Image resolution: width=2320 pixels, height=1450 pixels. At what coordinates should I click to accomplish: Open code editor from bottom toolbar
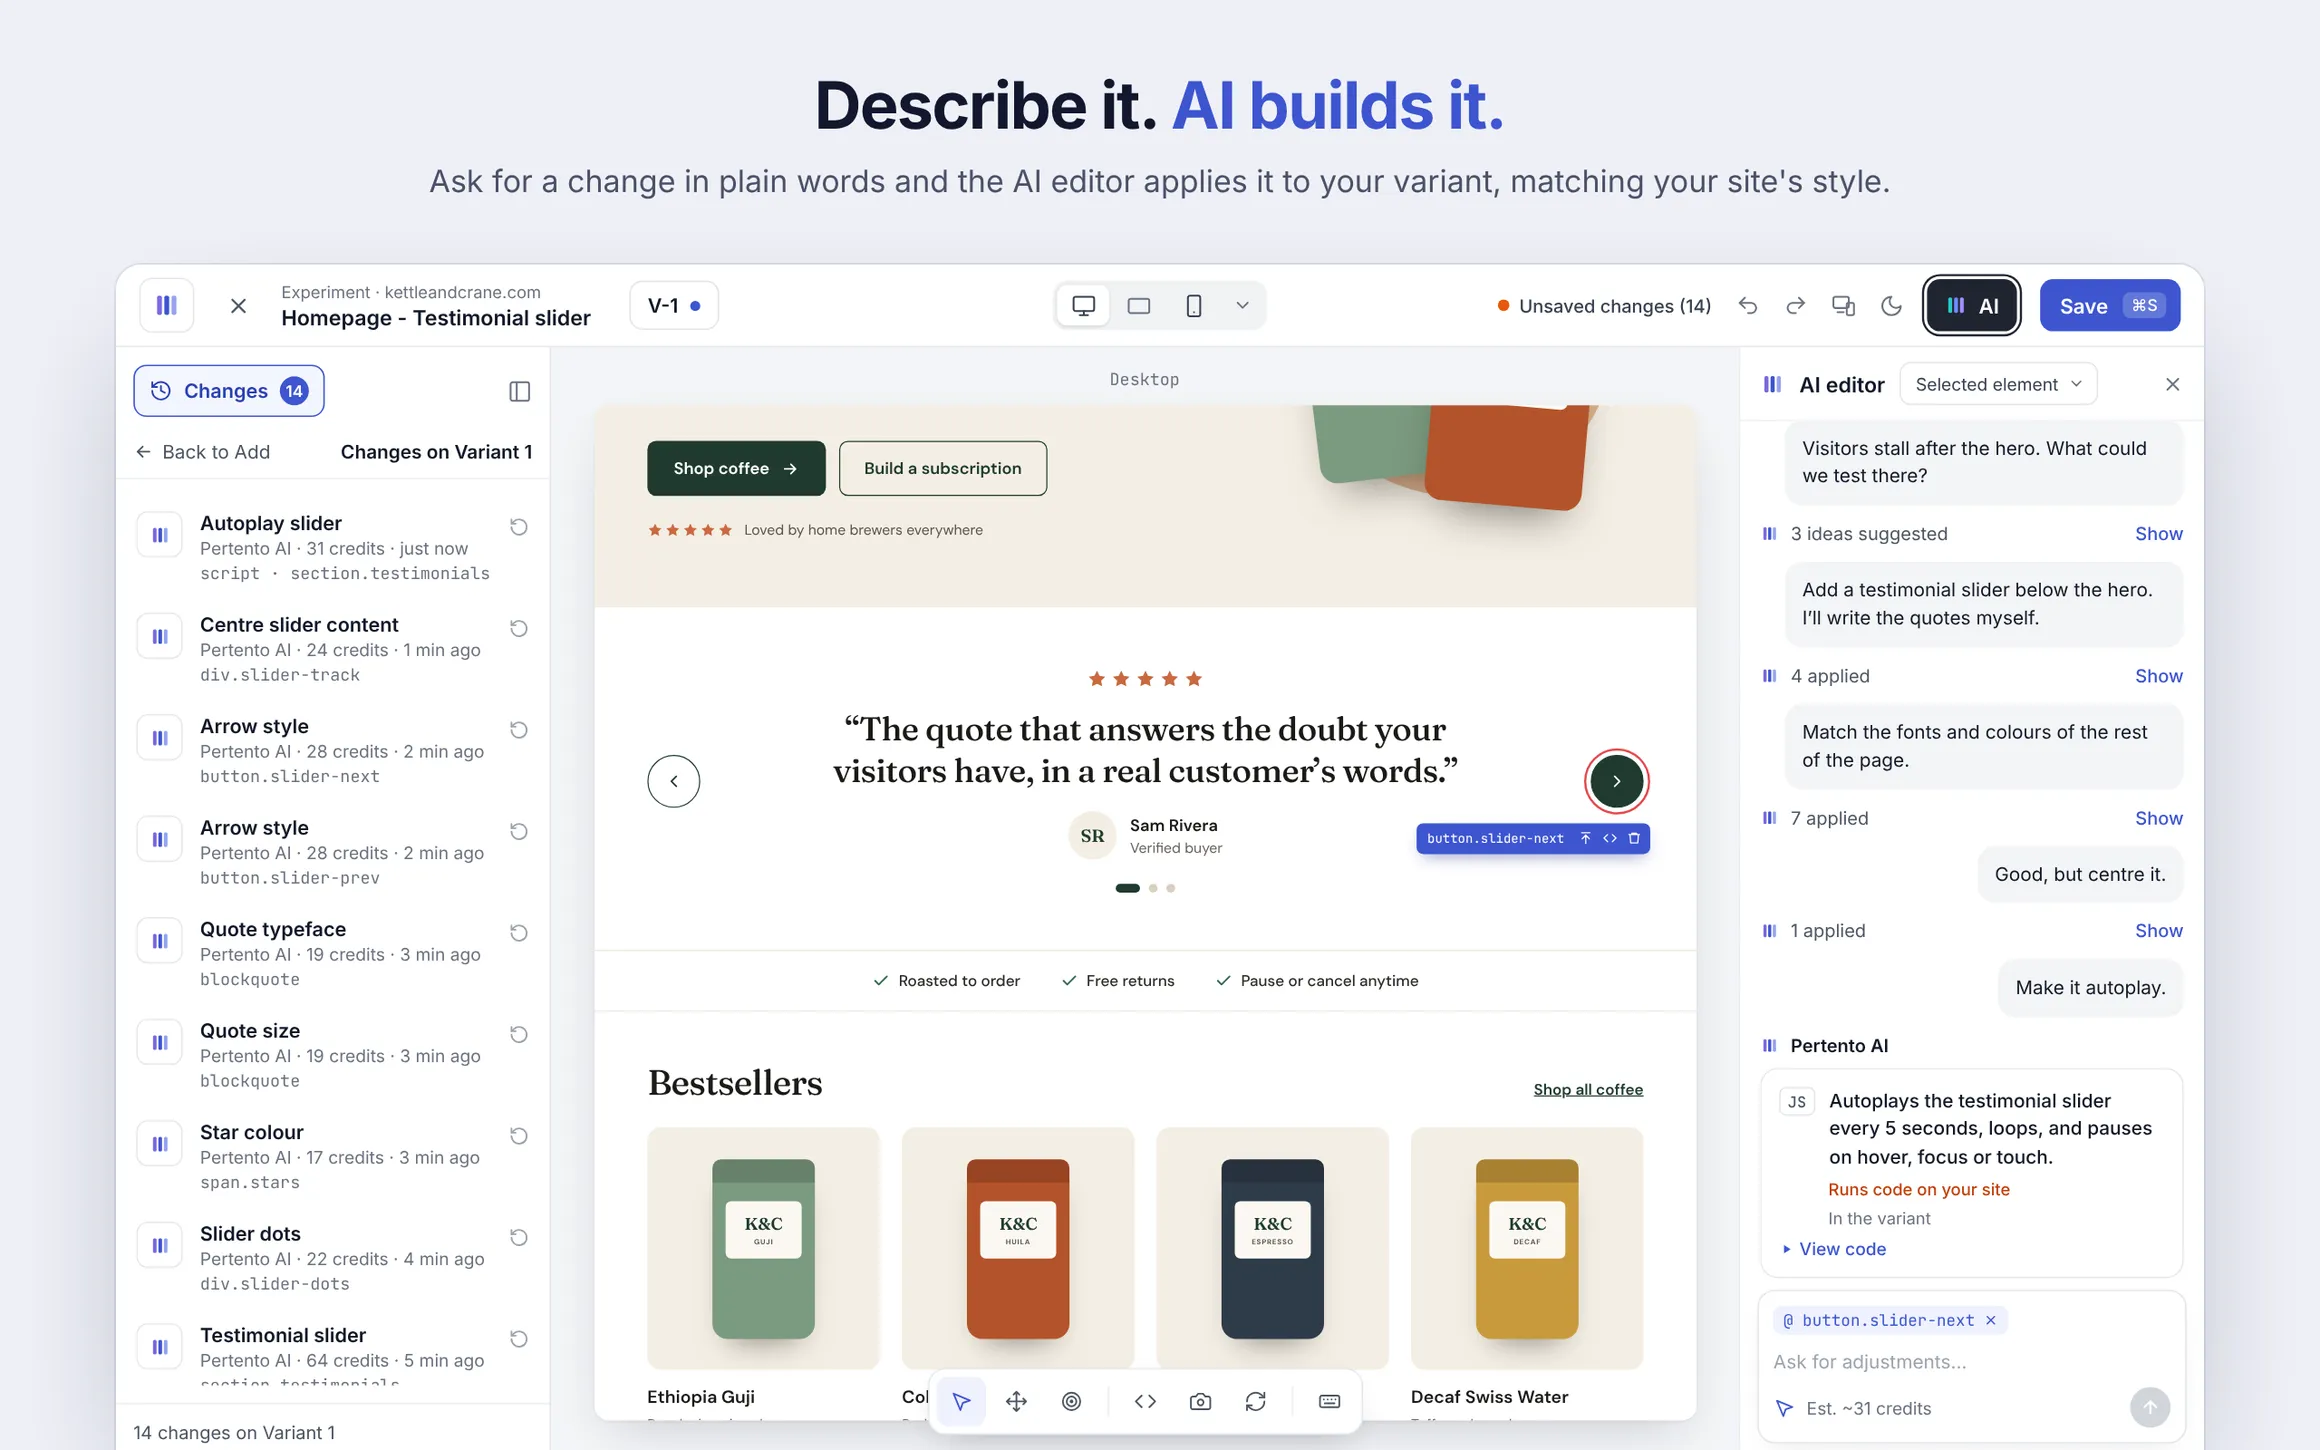pos(1145,1402)
